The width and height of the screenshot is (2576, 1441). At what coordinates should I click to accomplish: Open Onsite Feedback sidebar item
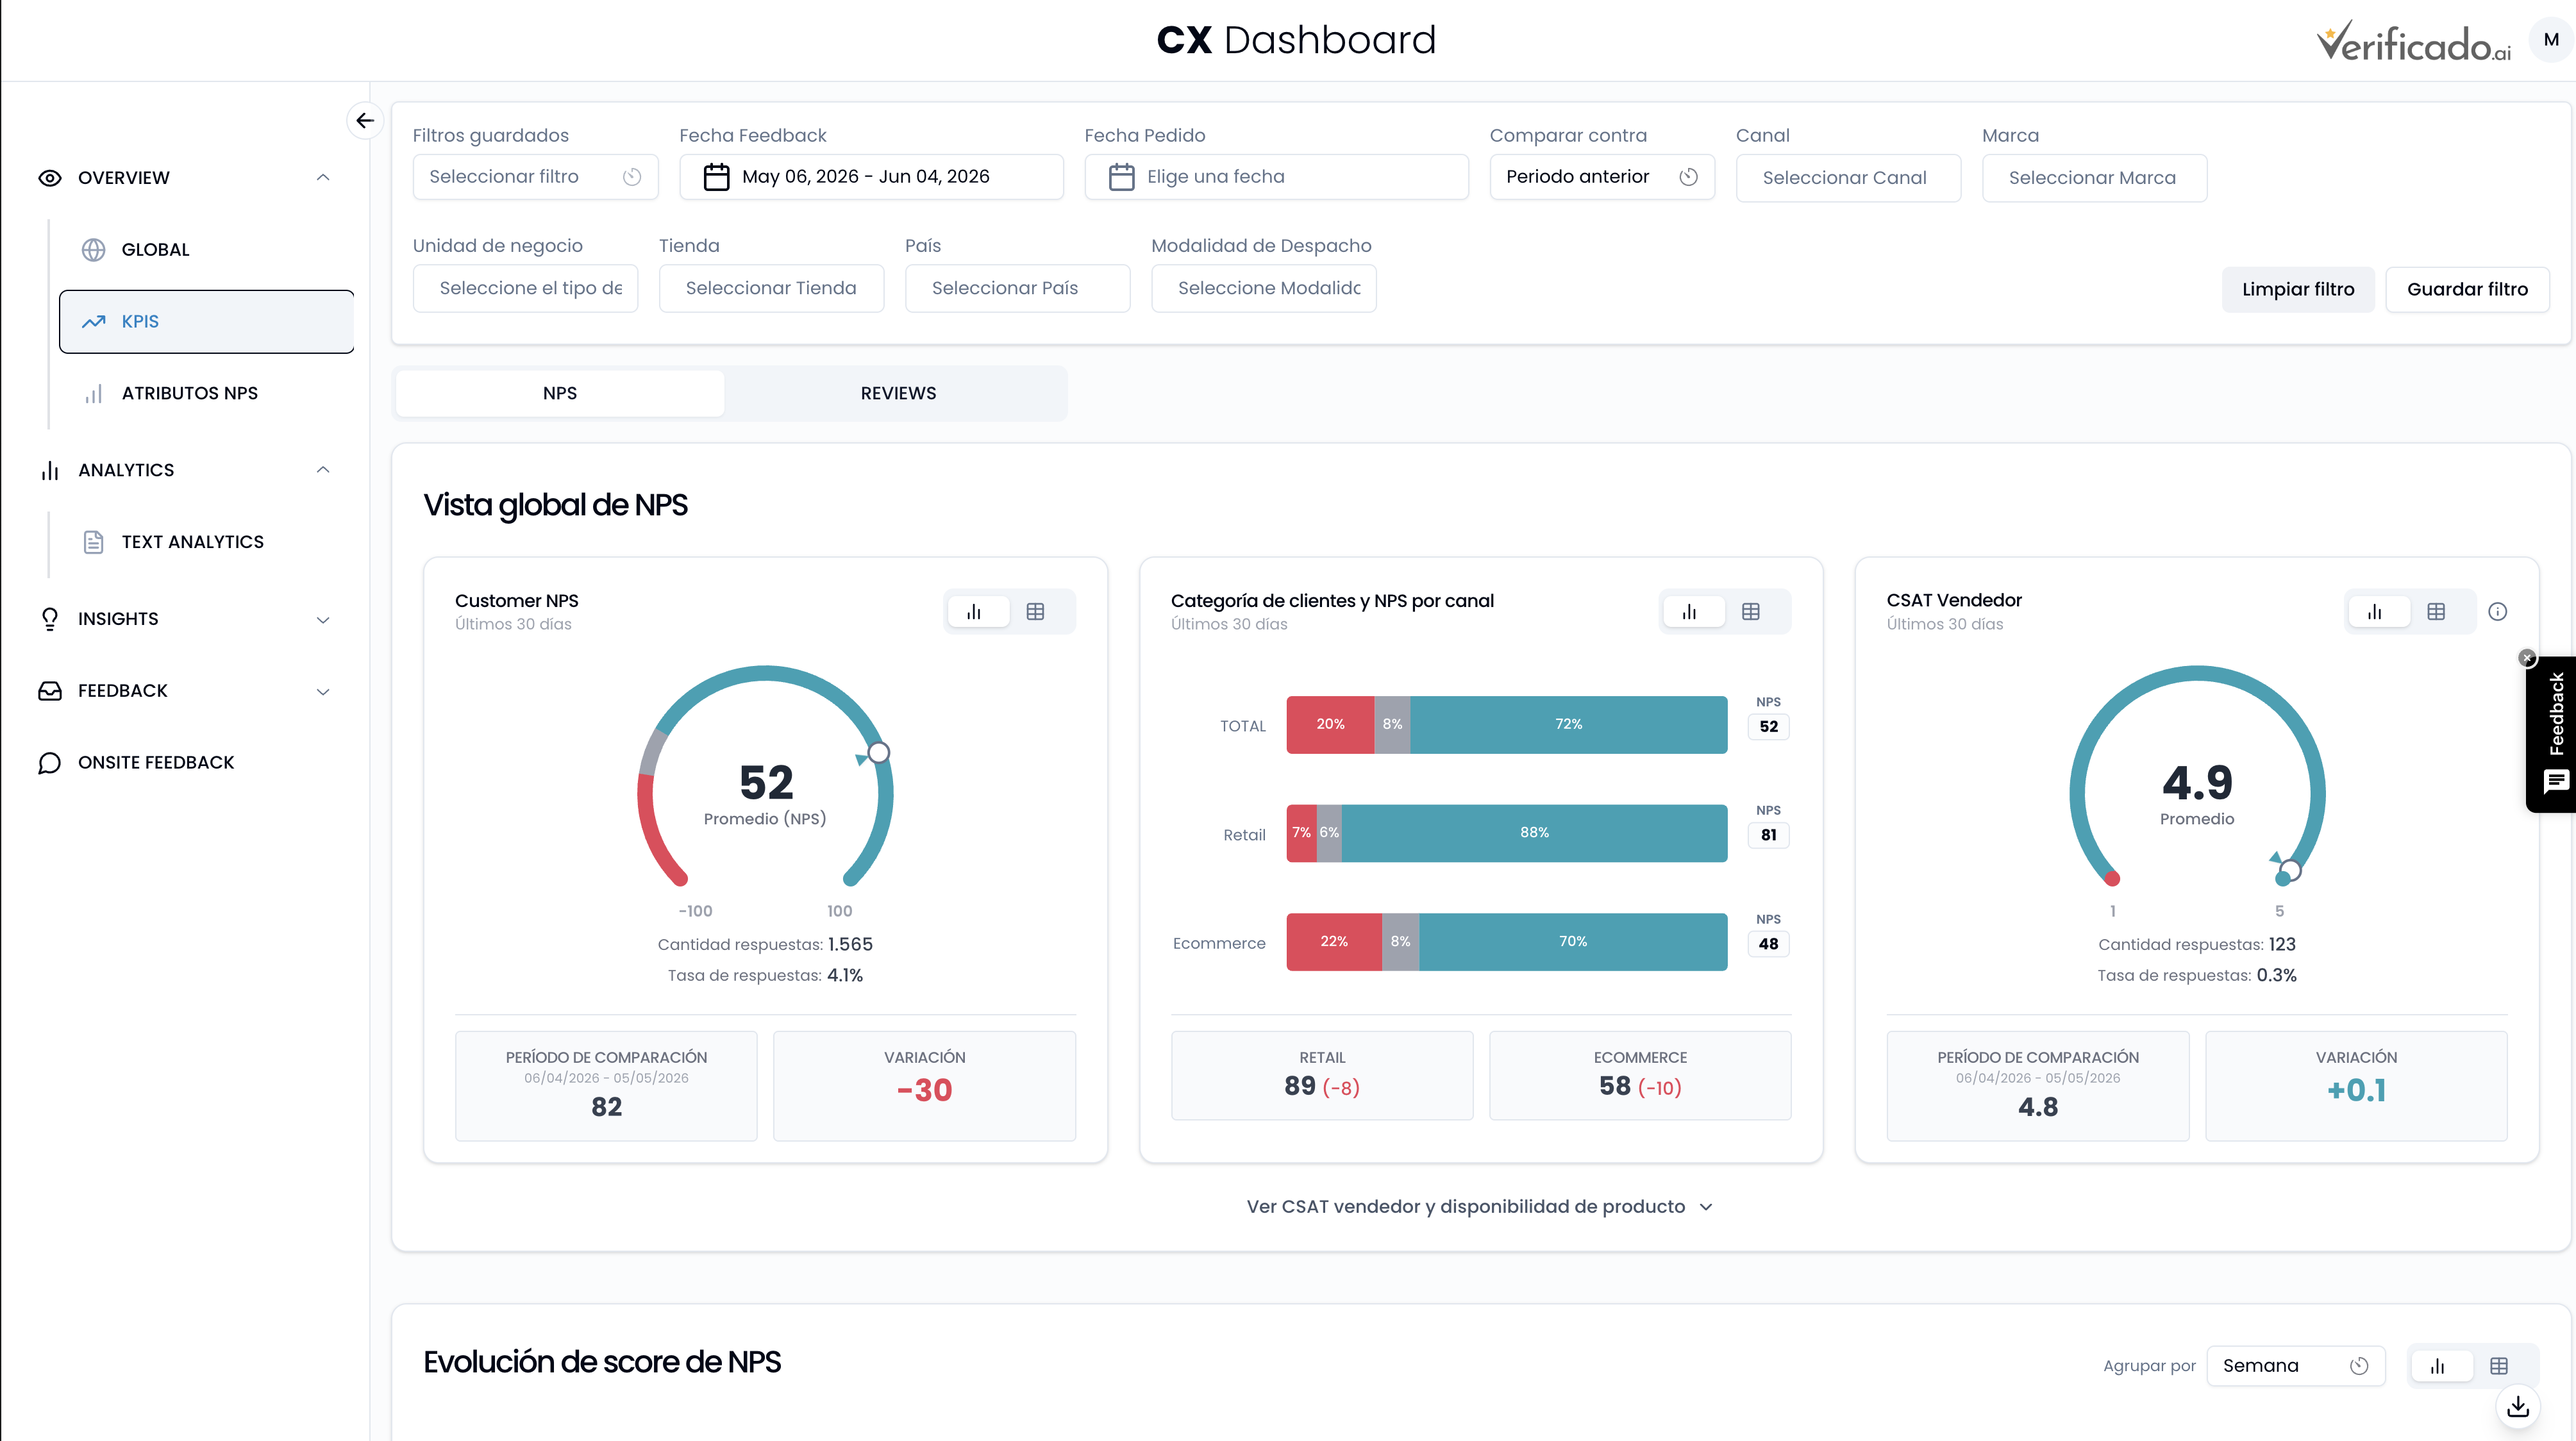185,763
